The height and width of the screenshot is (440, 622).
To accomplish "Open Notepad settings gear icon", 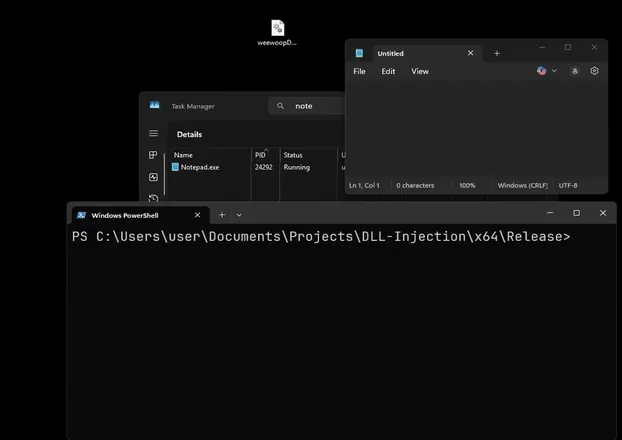I will [594, 71].
